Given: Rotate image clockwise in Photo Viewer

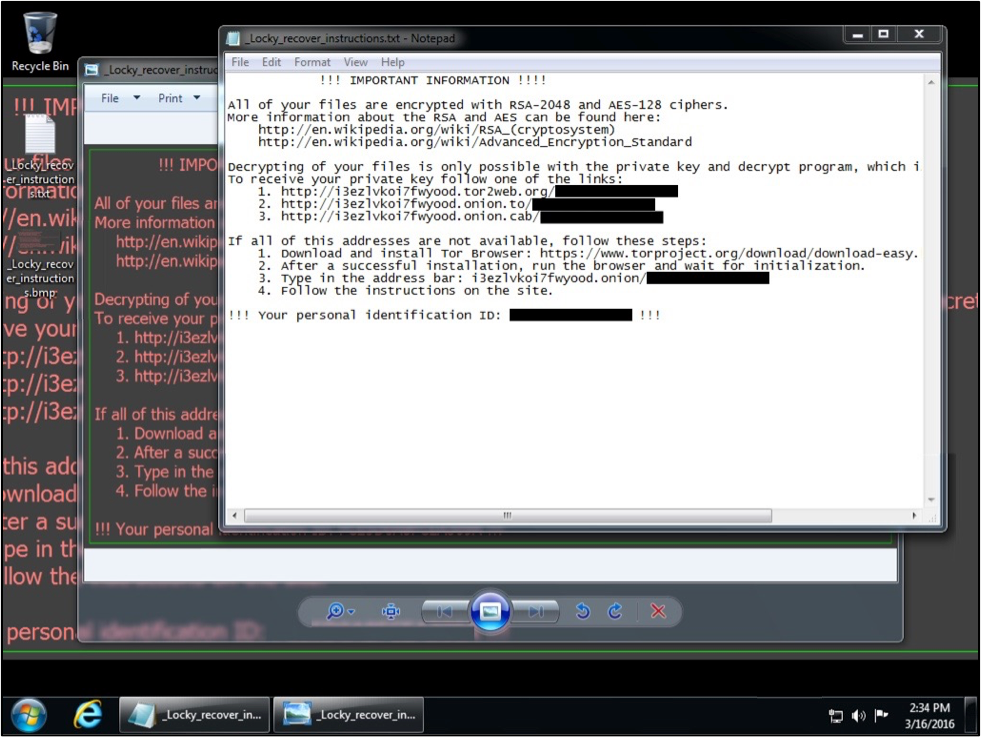Looking at the screenshot, I should click(615, 611).
